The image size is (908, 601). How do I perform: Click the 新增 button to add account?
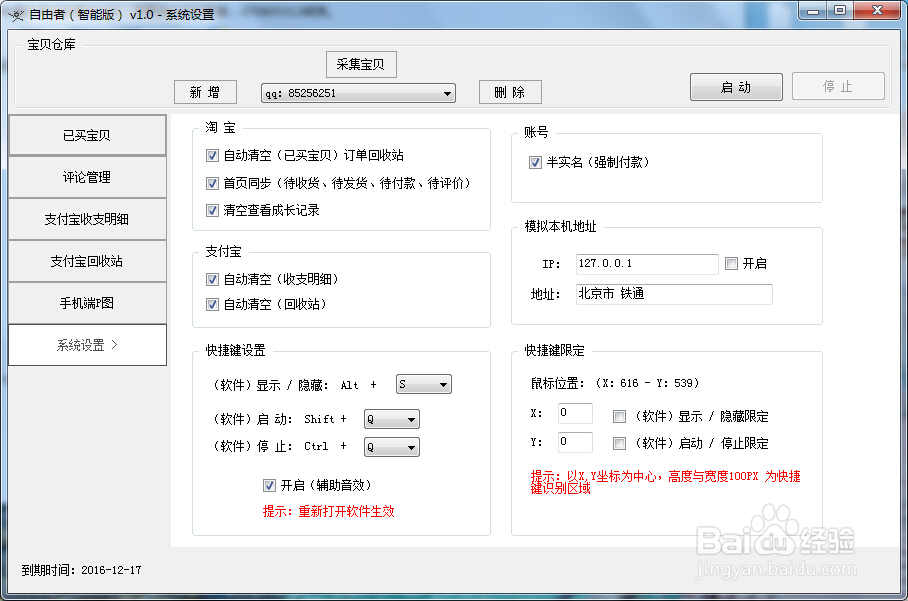click(x=205, y=92)
